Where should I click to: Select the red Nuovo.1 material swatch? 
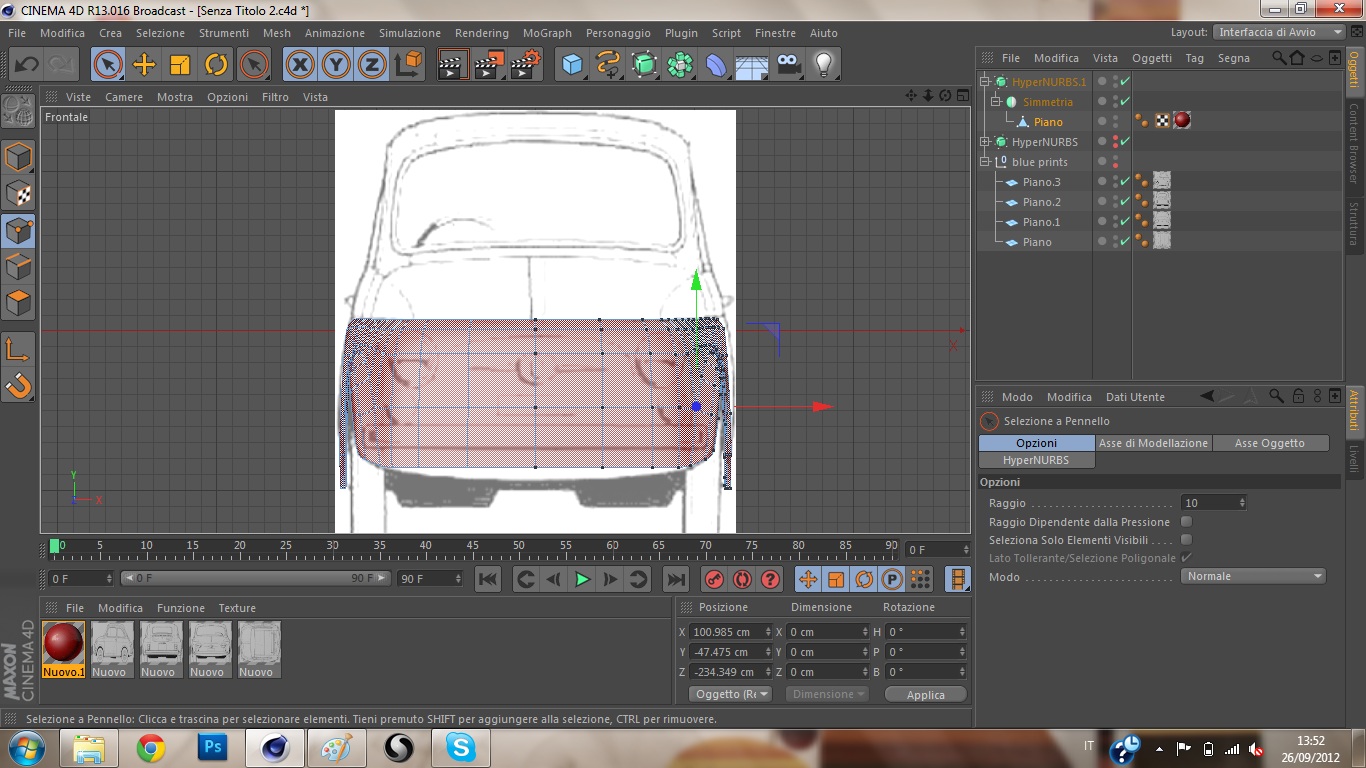pos(63,645)
